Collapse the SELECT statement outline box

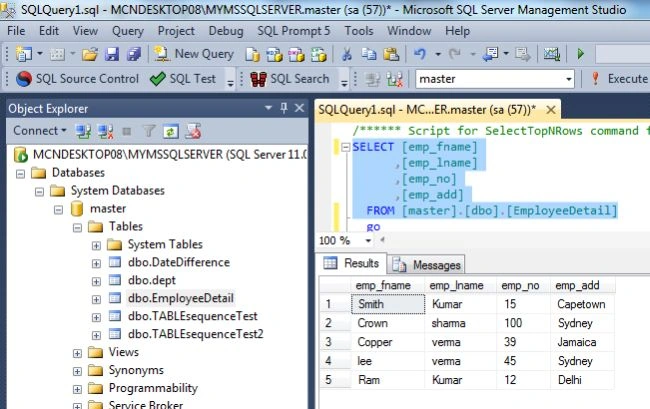[x=345, y=147]
